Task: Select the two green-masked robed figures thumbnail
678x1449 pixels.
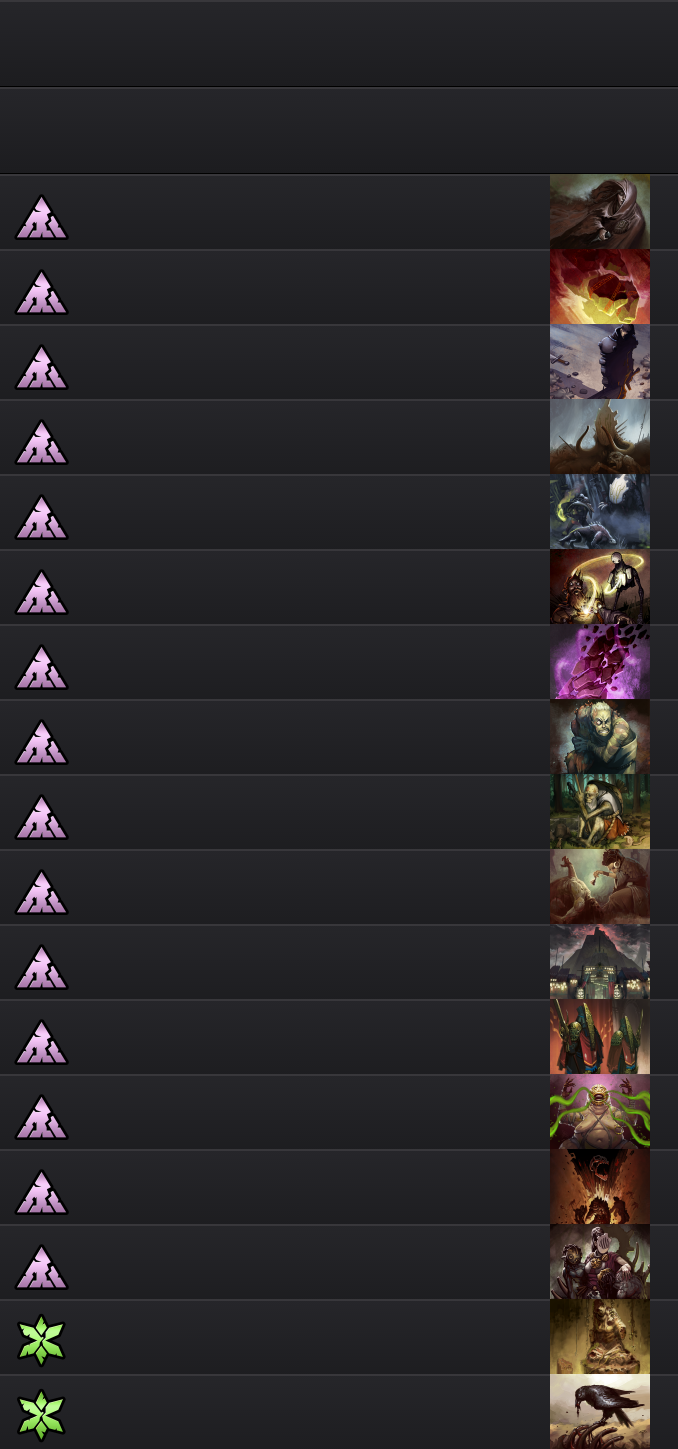Action: pyautogui.click(x=600, y=1037)
